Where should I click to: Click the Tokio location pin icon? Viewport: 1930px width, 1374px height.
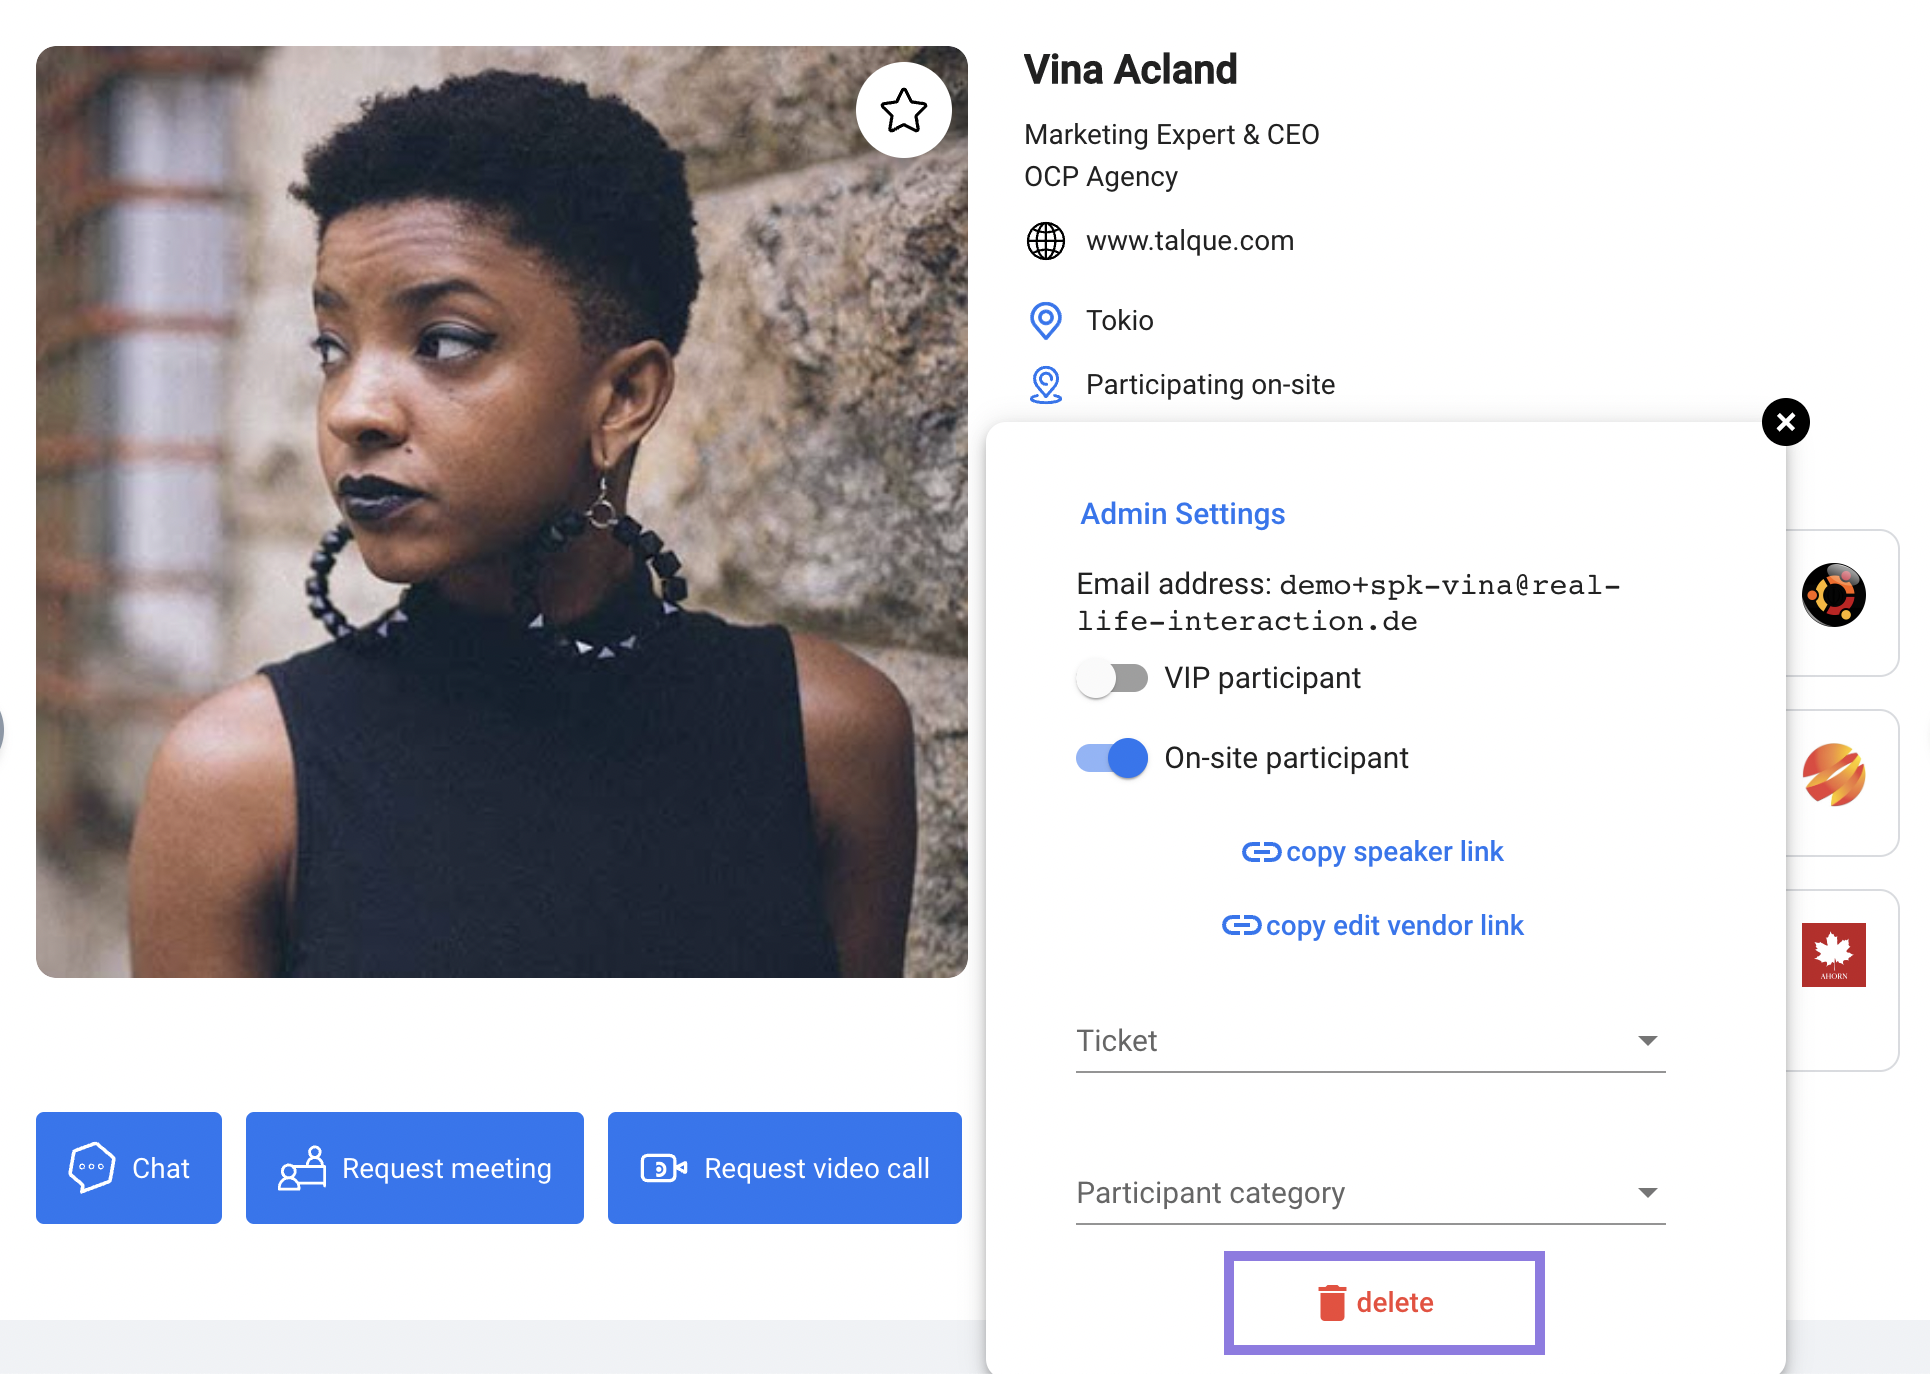click(x=1046, y=321)
